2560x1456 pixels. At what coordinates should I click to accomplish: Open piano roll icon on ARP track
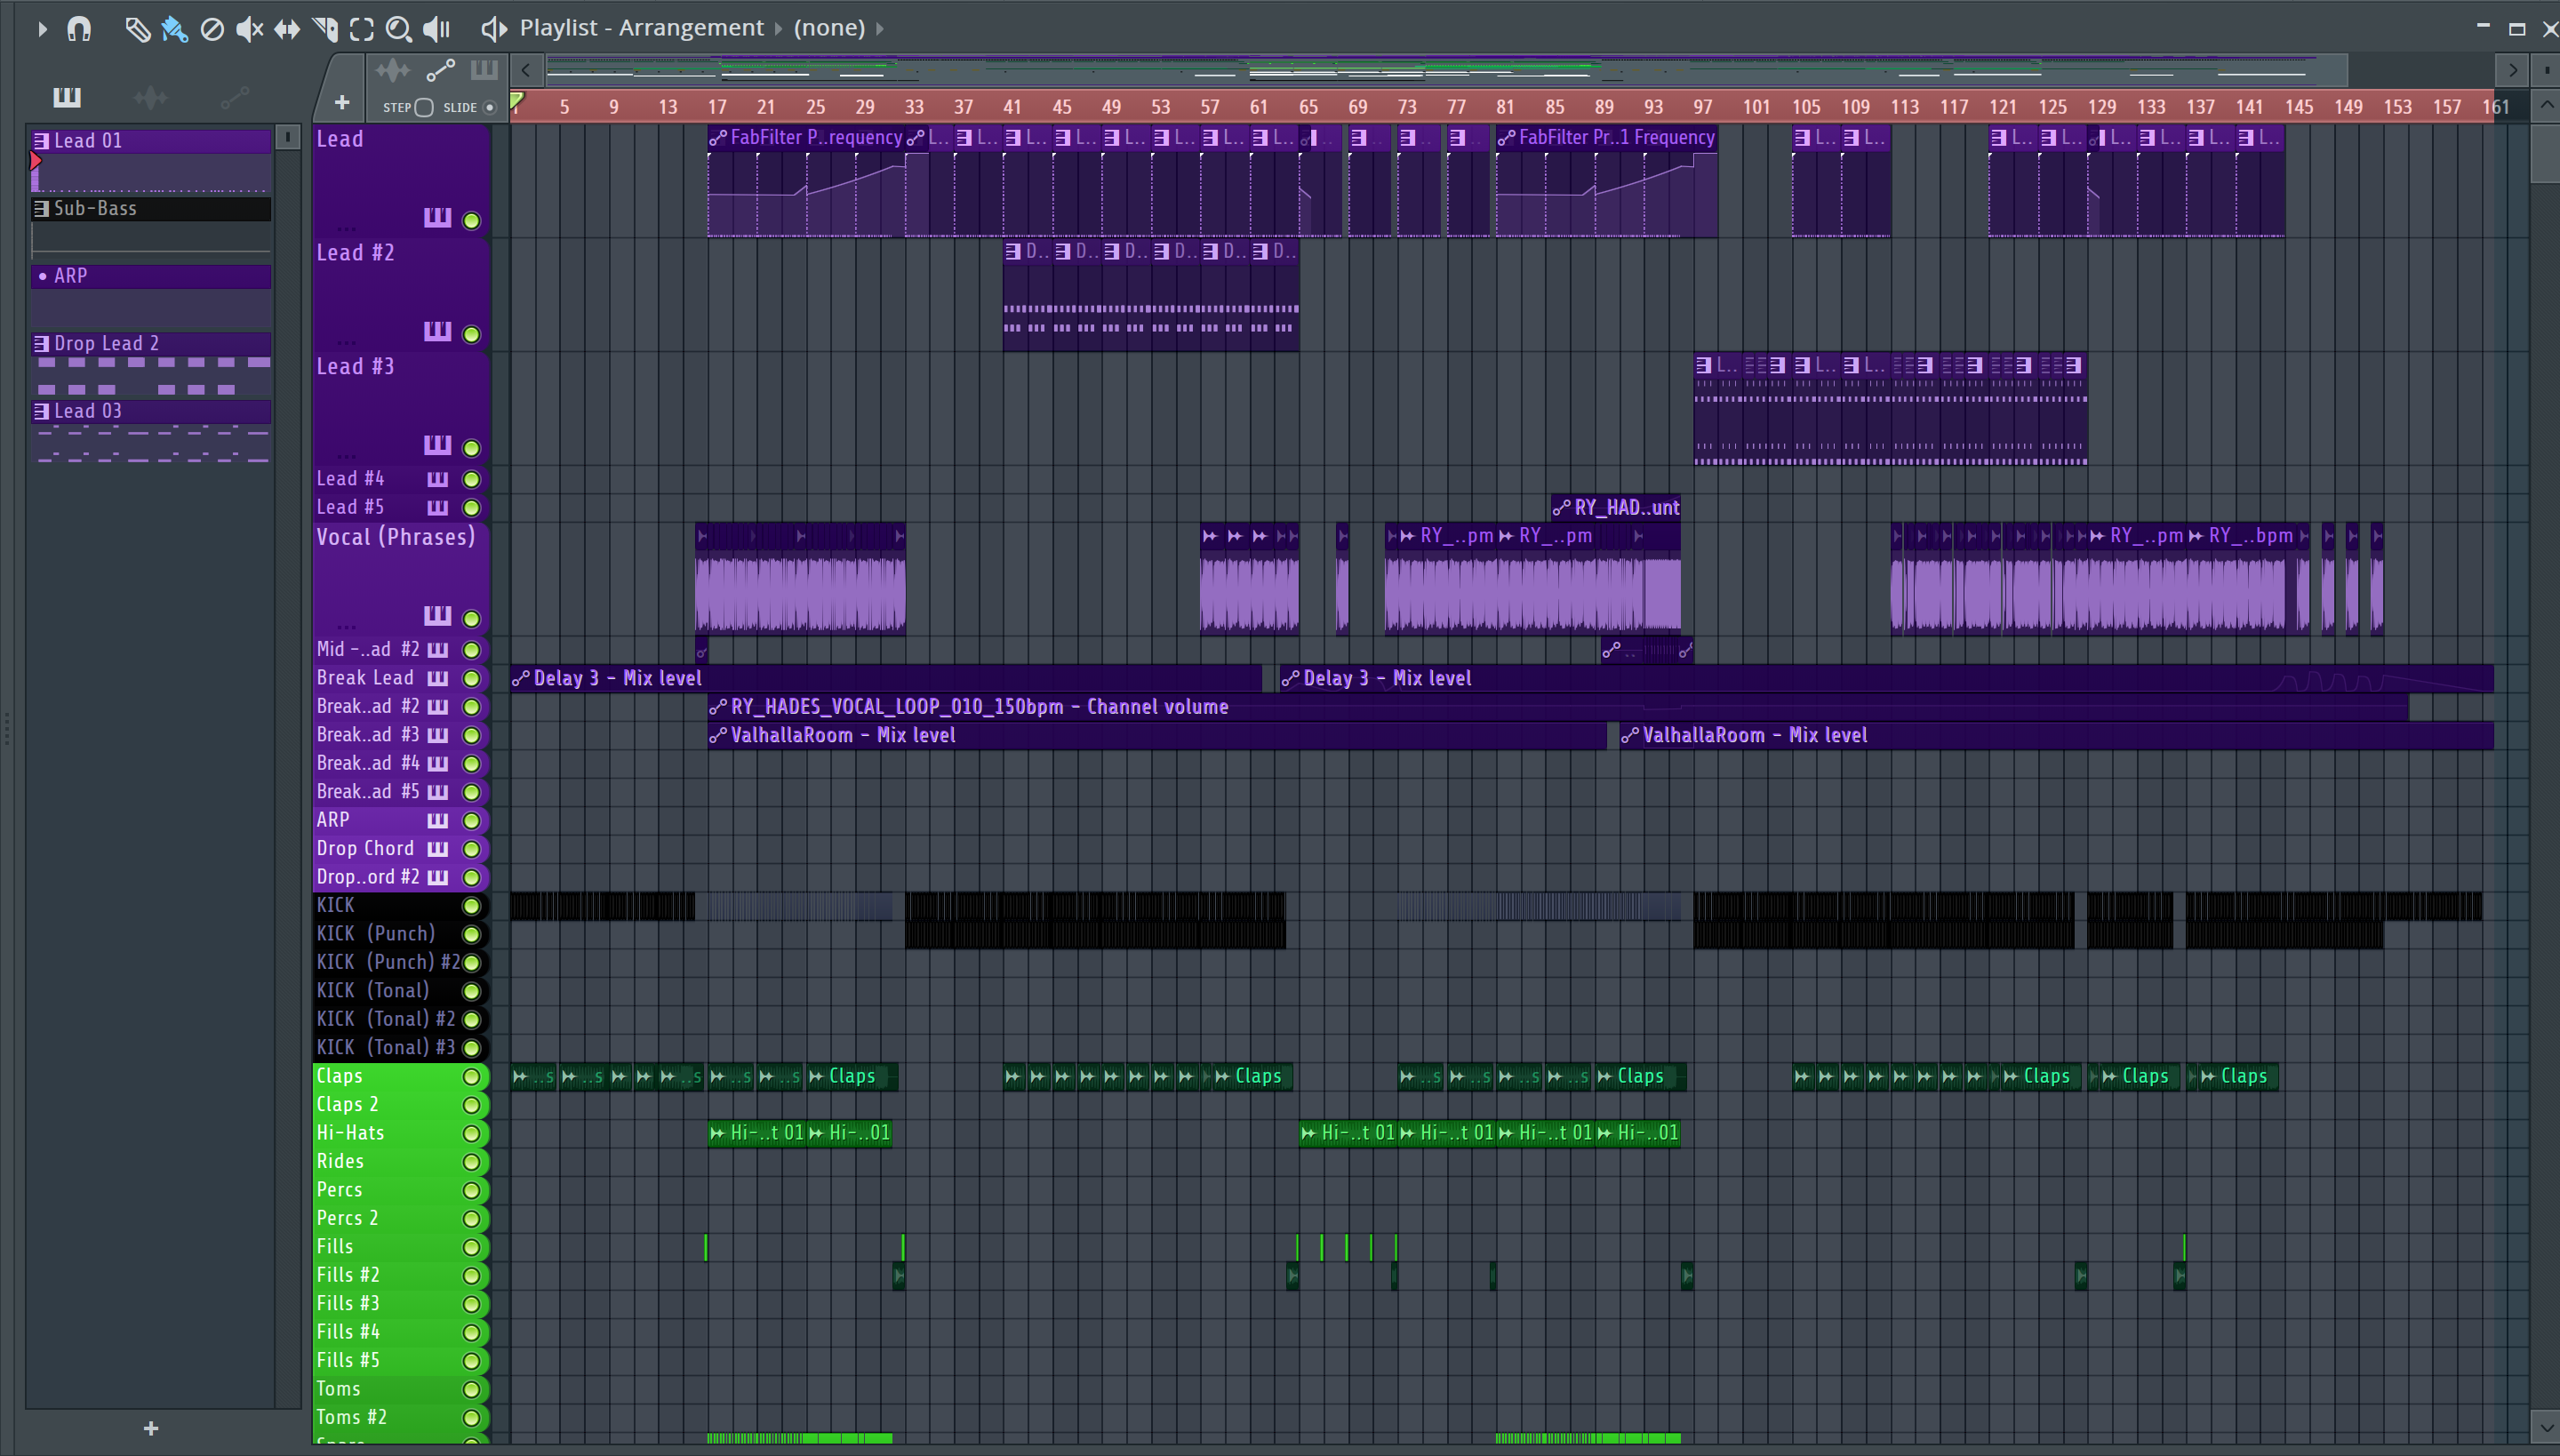pyautogui.click(x=437, y=820)
